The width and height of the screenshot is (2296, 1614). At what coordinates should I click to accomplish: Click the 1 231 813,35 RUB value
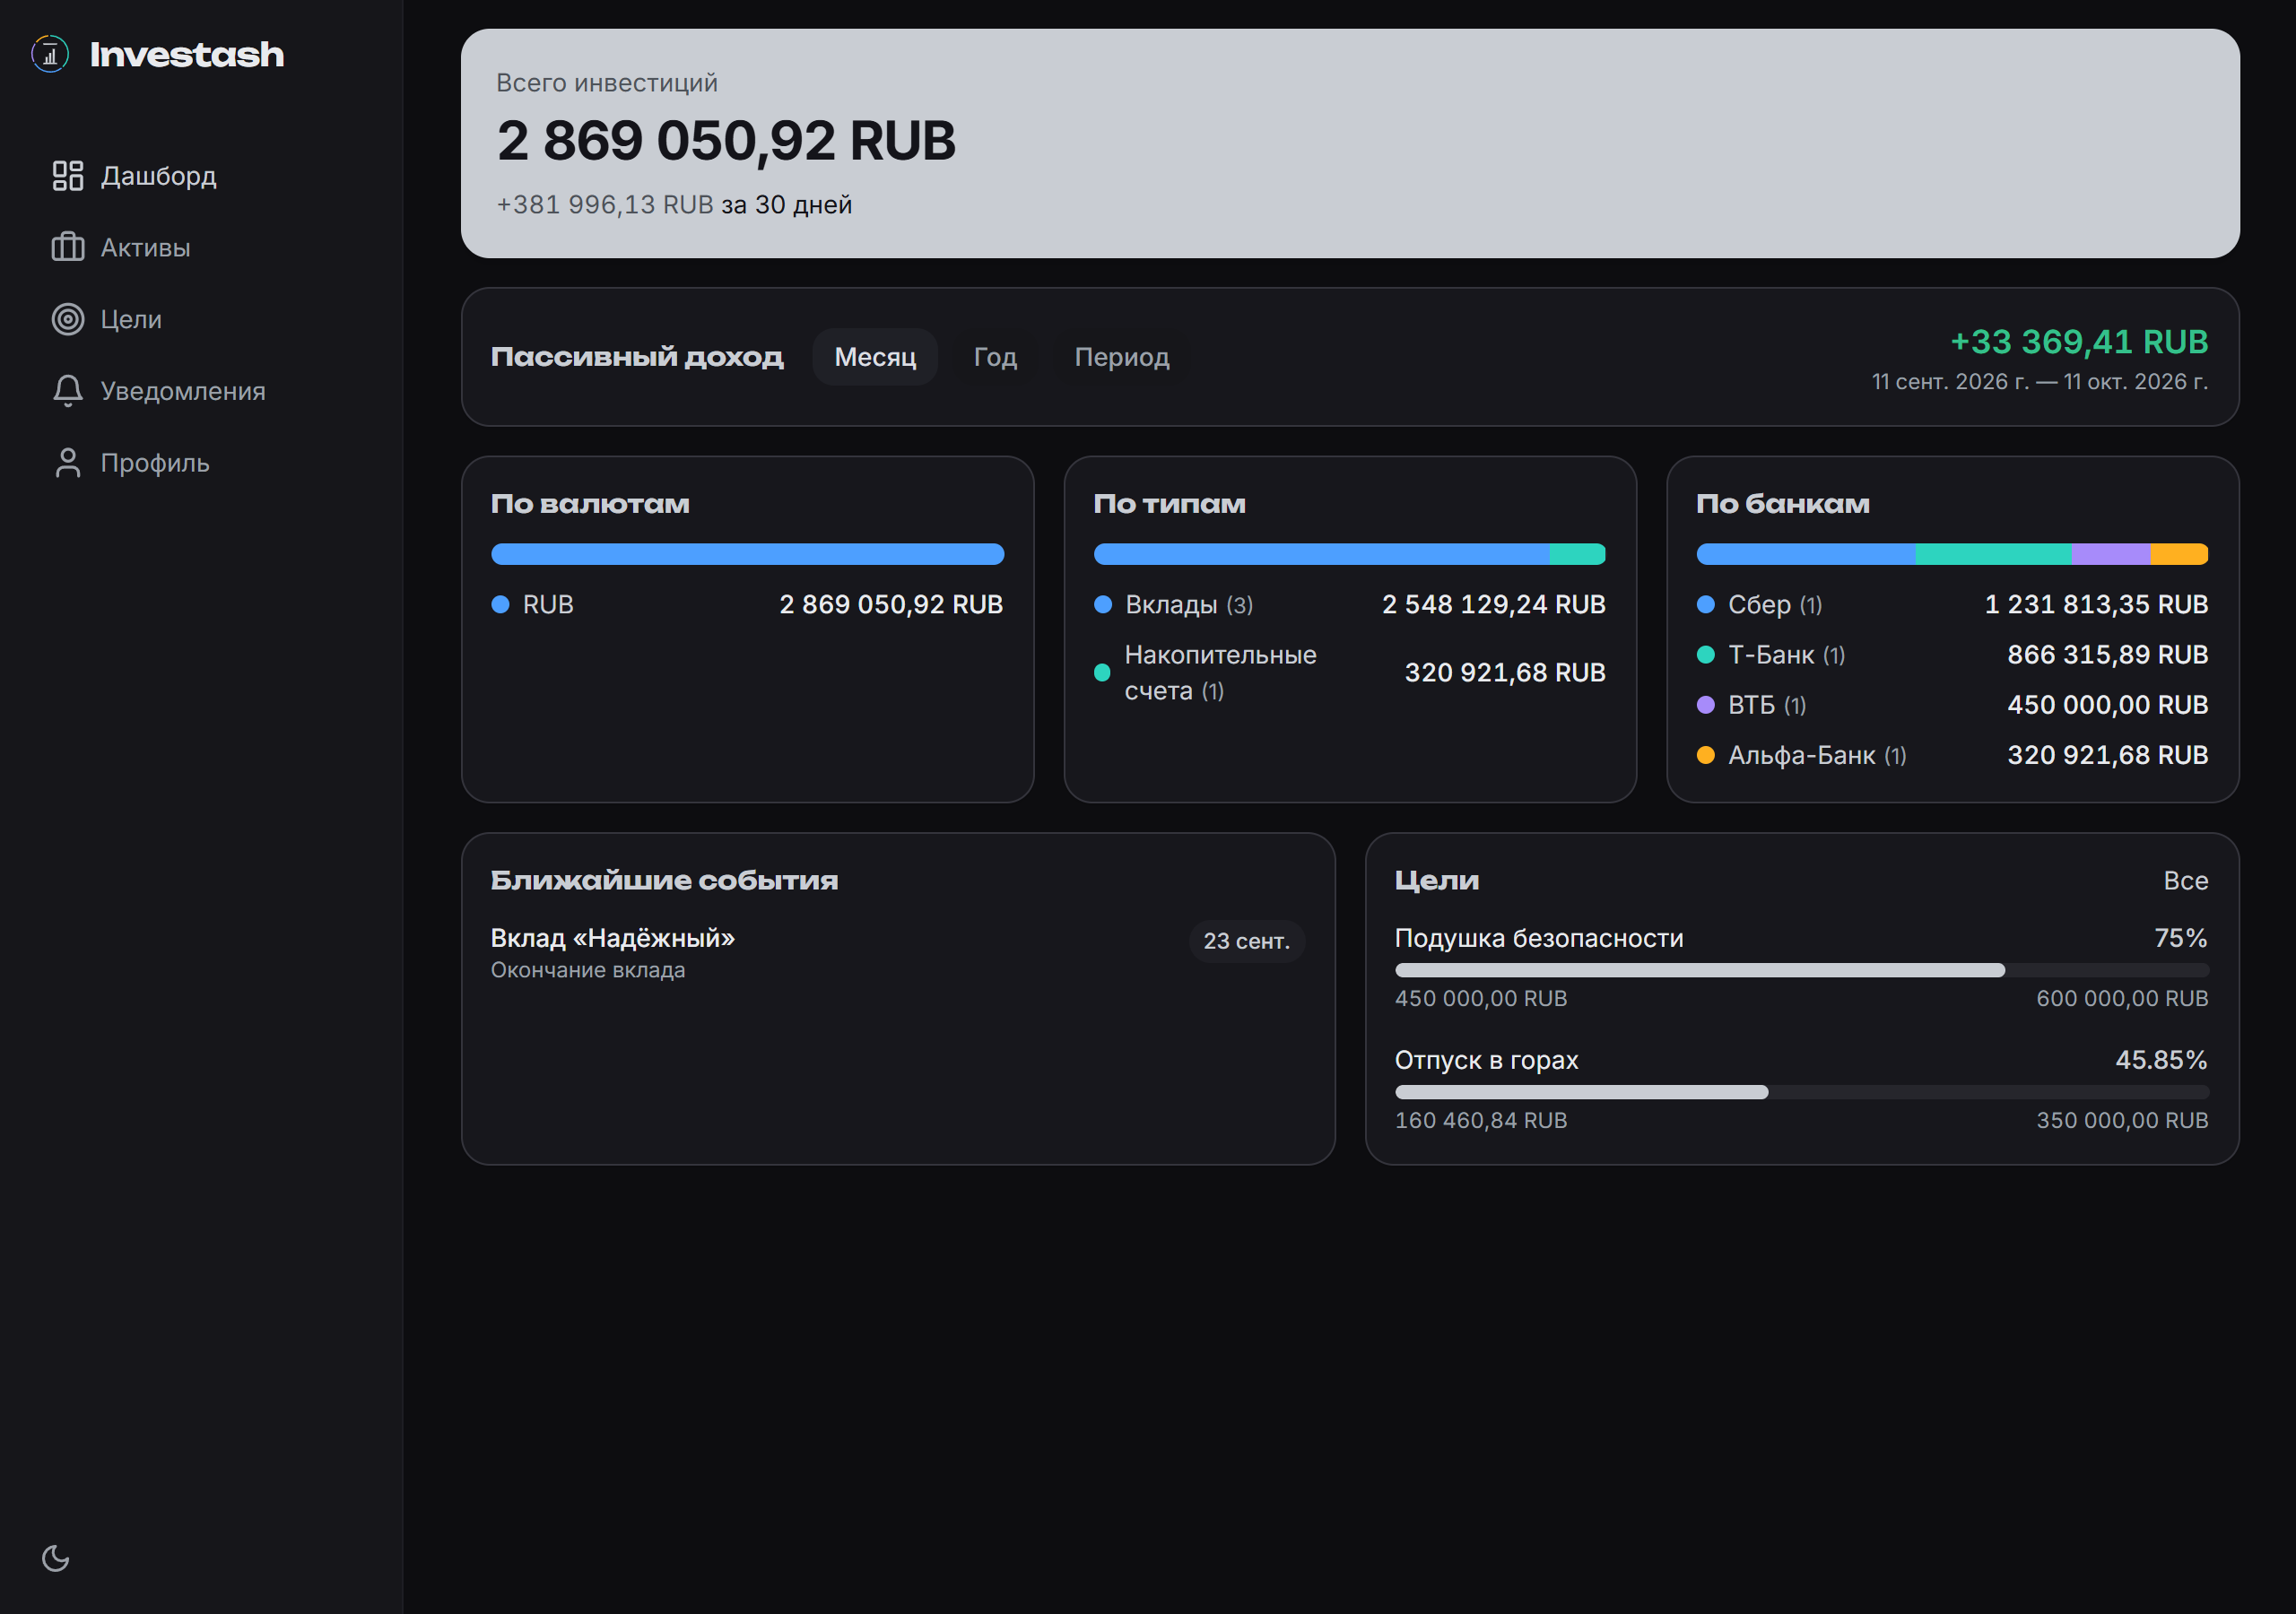[2096, 604]
